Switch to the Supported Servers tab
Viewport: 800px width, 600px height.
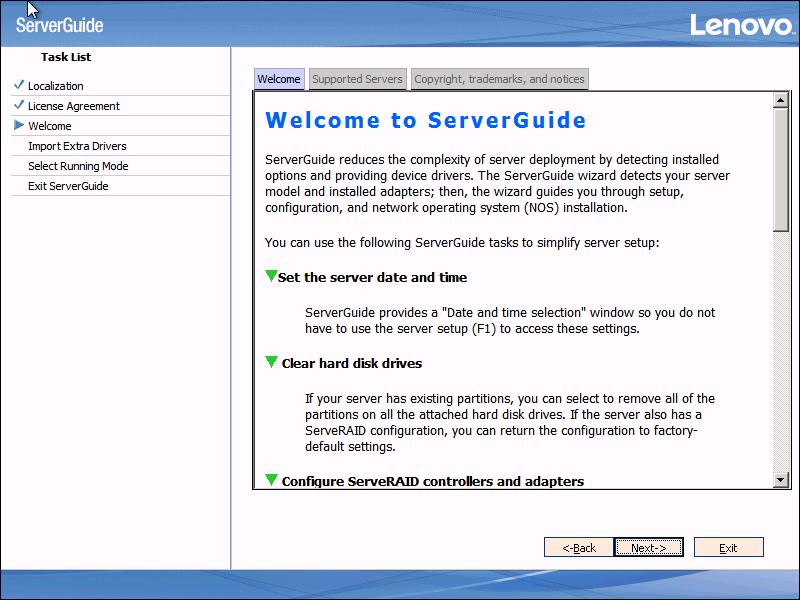[x=357, y=79]
